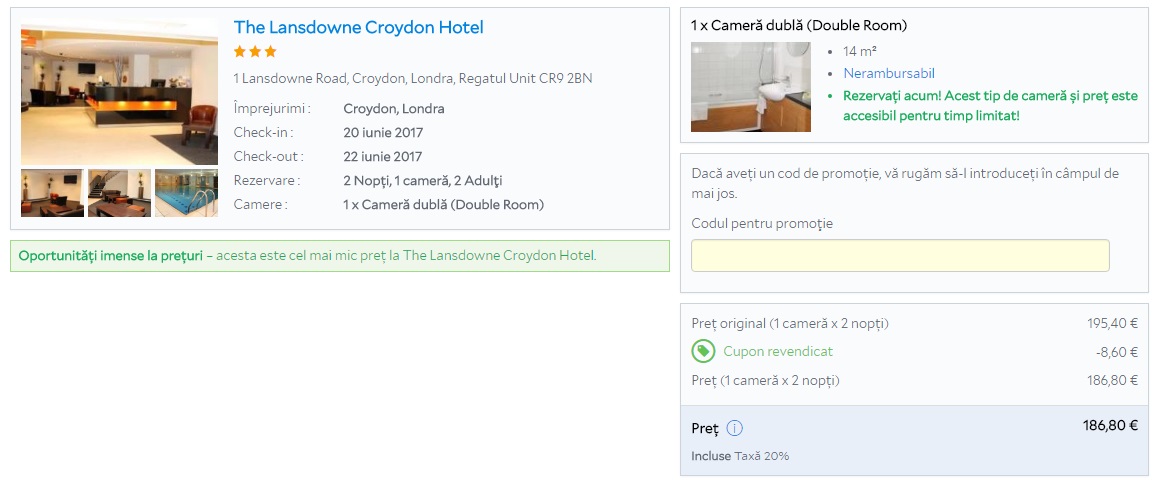This screenshot has width=1157, height=482.
Task: Click the total price 186,80 € in bold
Action: [x=1110, y=425]
